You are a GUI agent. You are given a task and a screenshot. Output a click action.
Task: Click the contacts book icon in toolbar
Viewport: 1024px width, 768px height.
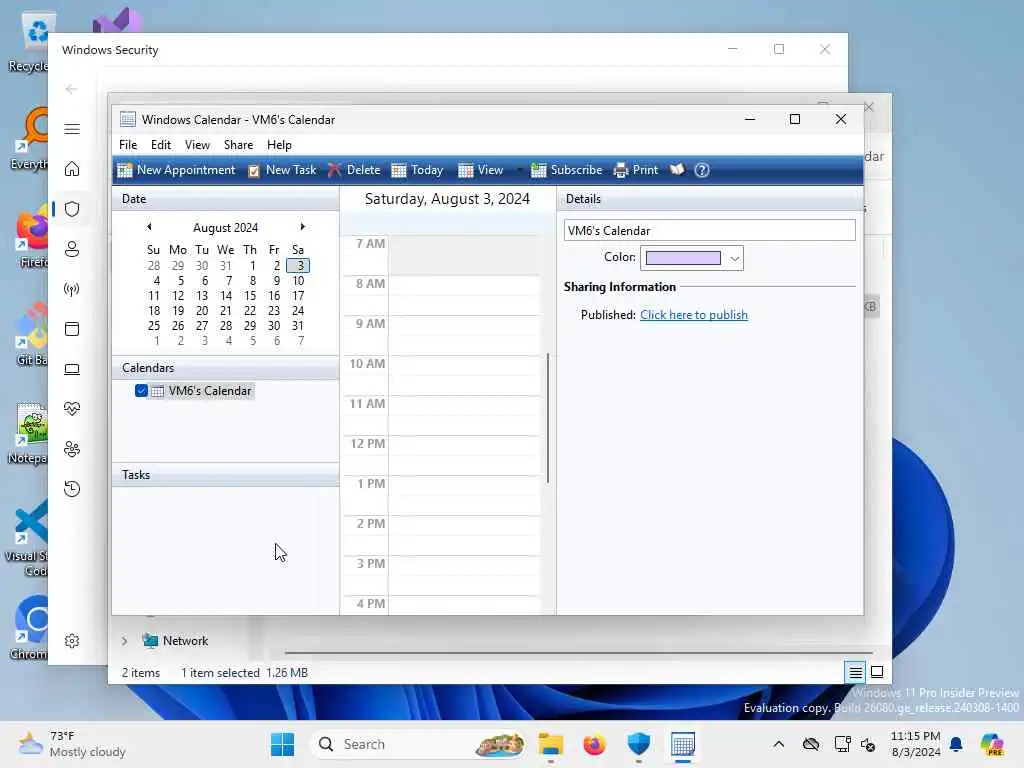coord(677,170)
